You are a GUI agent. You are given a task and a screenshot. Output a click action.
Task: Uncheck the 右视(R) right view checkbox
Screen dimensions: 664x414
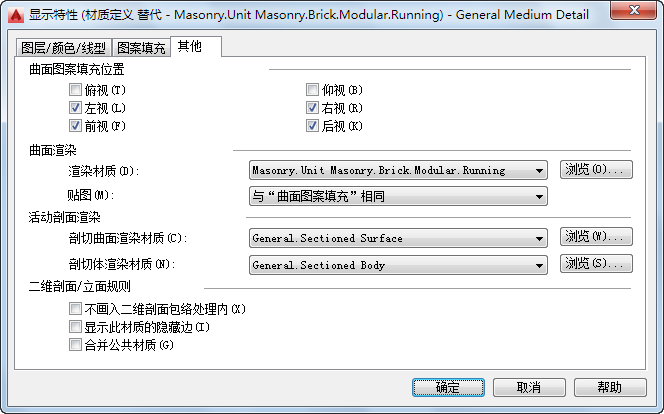(312, 108)
